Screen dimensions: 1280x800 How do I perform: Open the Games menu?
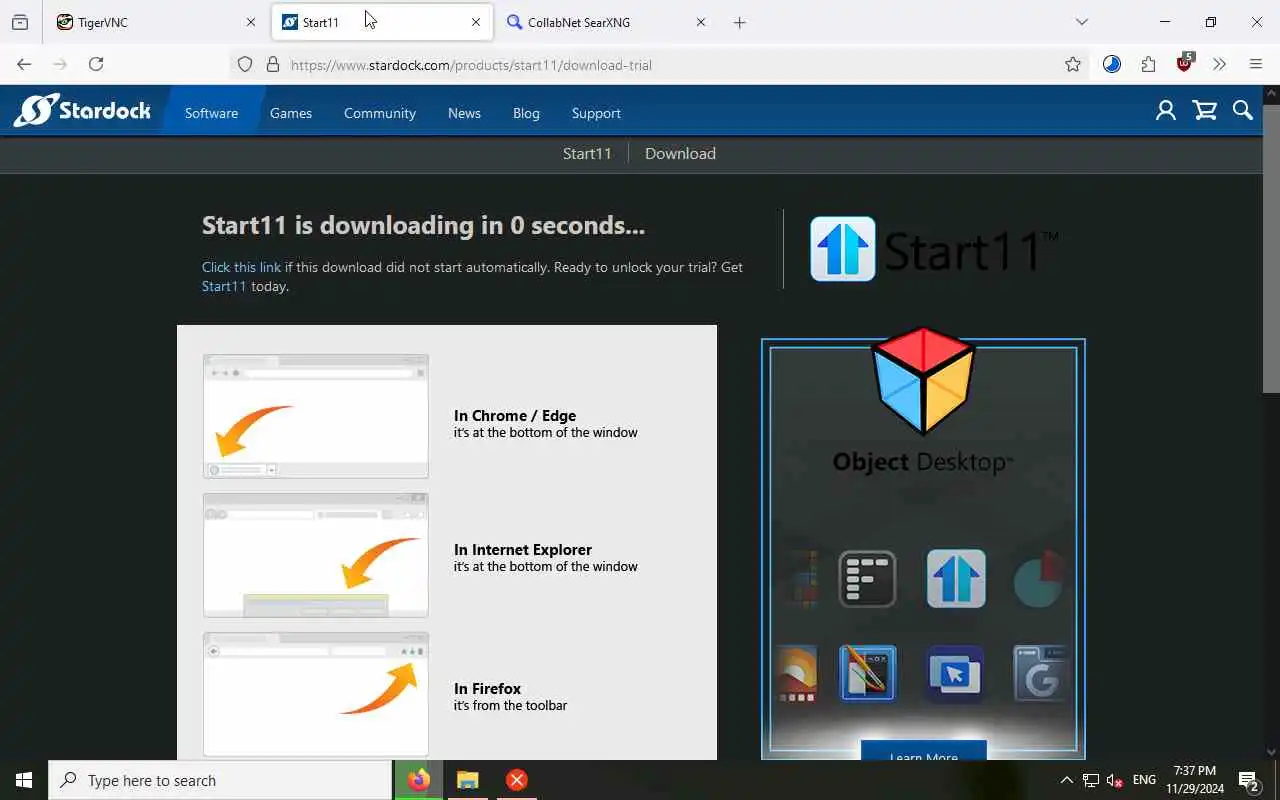point(291,113)
